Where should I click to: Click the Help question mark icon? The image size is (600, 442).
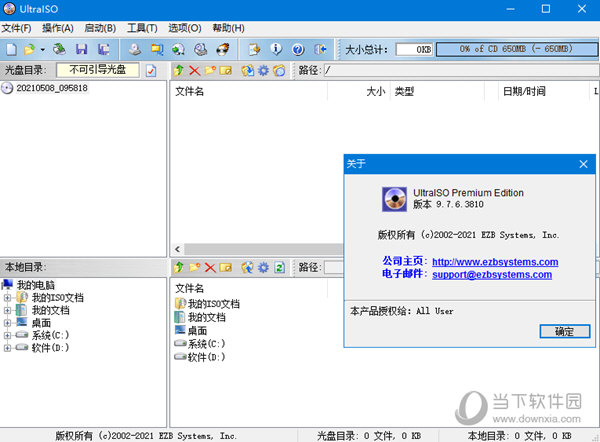tap(298, 49)
